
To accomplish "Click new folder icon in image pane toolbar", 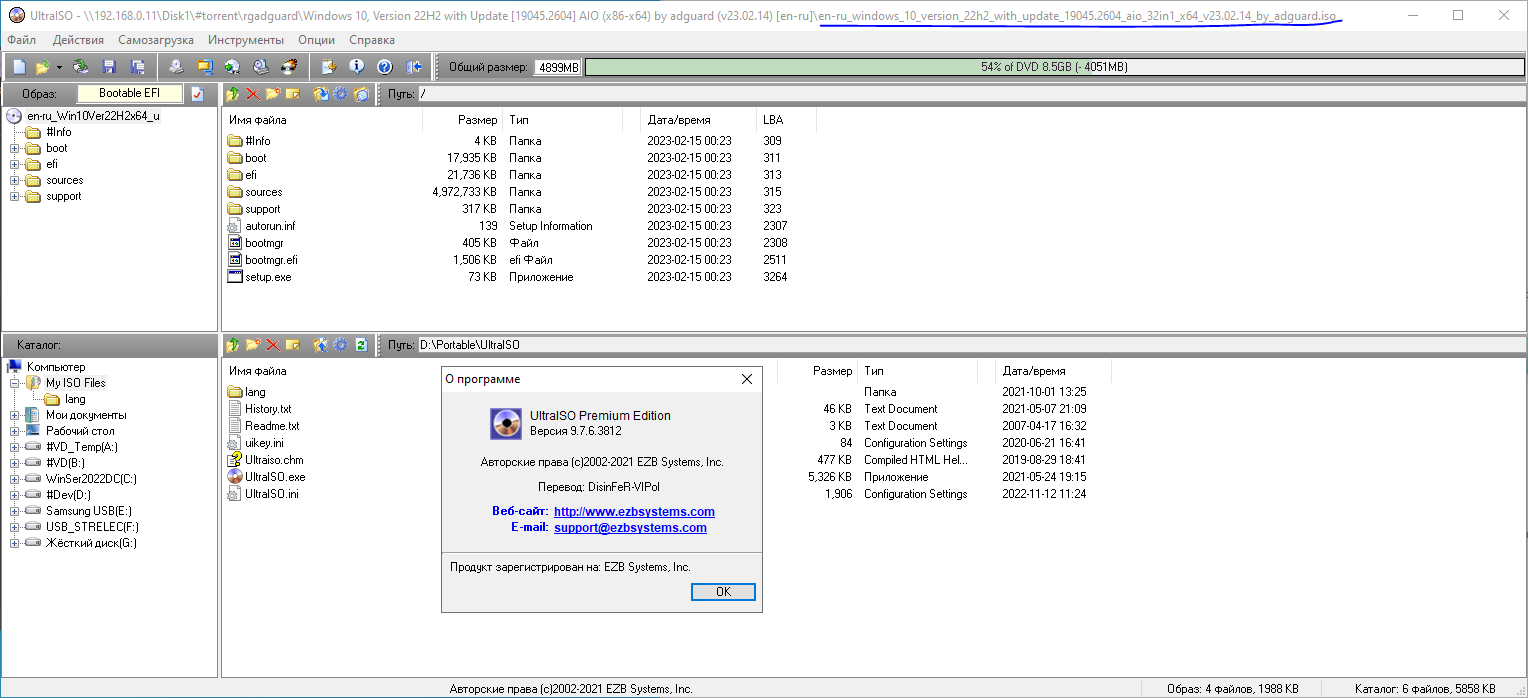I will (273, 94).
